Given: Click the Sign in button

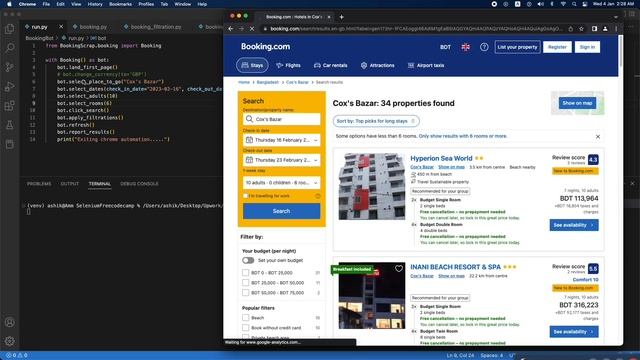Looking at the screenshot, I should [587, 47].
